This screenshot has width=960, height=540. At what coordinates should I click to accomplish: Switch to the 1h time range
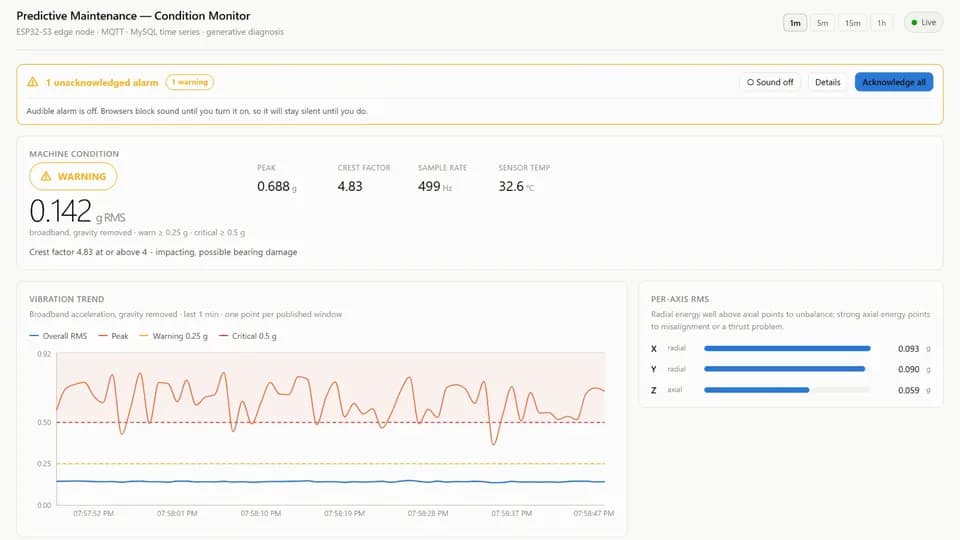click(x=881, y=23)
